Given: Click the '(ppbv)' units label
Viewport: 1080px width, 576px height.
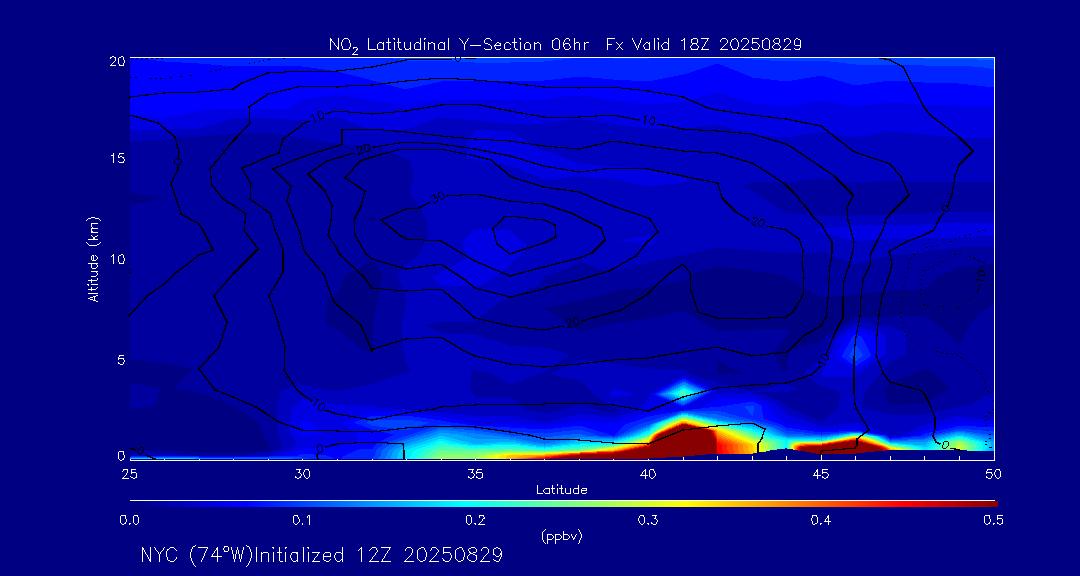Looking at the screenshot, I should click(x=561, y=536).
